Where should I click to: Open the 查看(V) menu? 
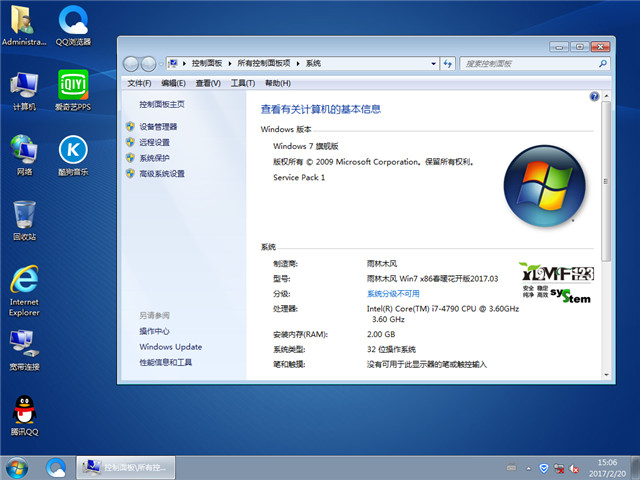(x=208, y=83)
